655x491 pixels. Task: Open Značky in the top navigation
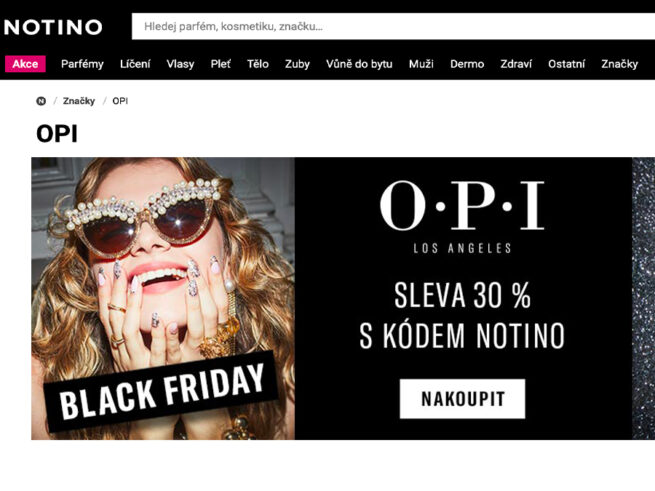(619, 64)
